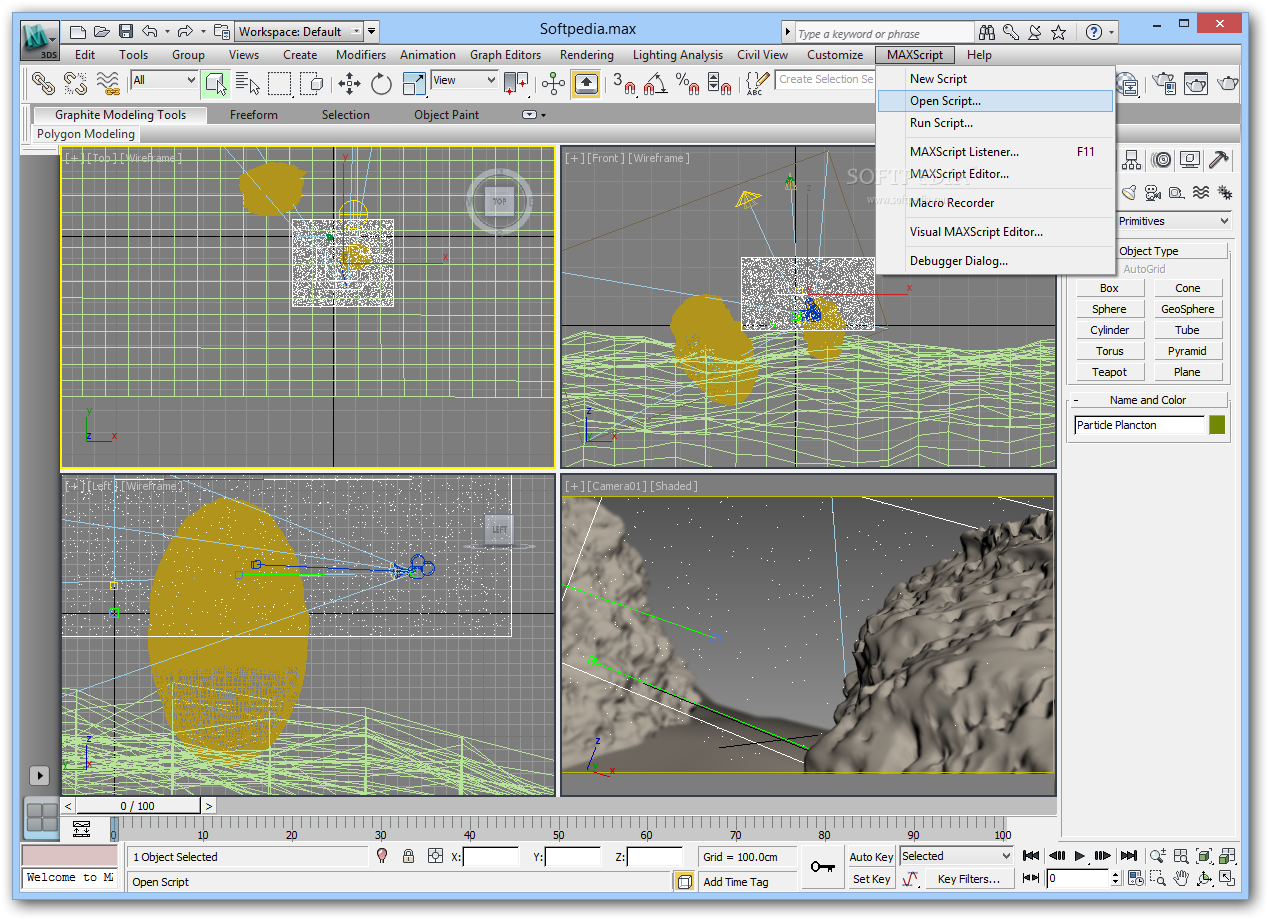Open the Display command panel tab
The height and width of the screenshot is (920, 1269).
1189,160
